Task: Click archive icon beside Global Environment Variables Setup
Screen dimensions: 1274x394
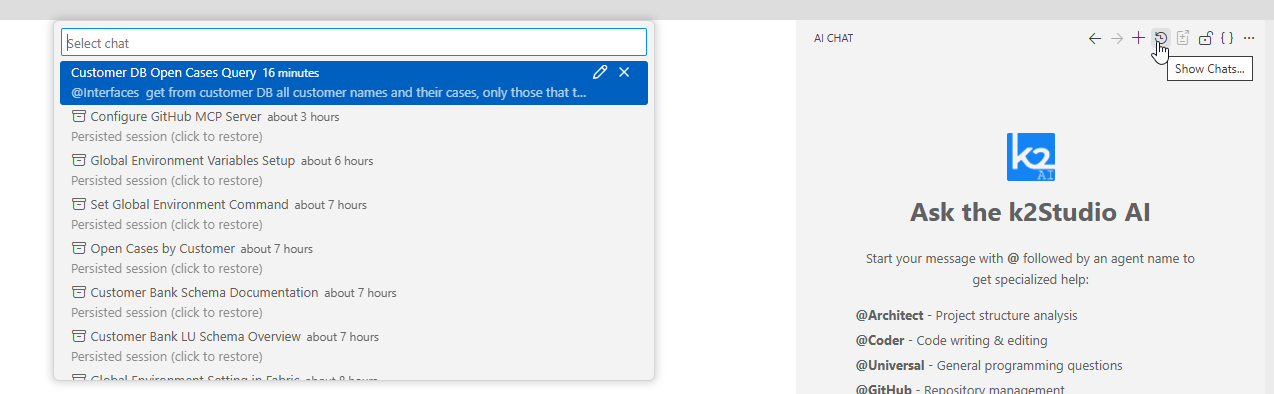Action: 79,160
